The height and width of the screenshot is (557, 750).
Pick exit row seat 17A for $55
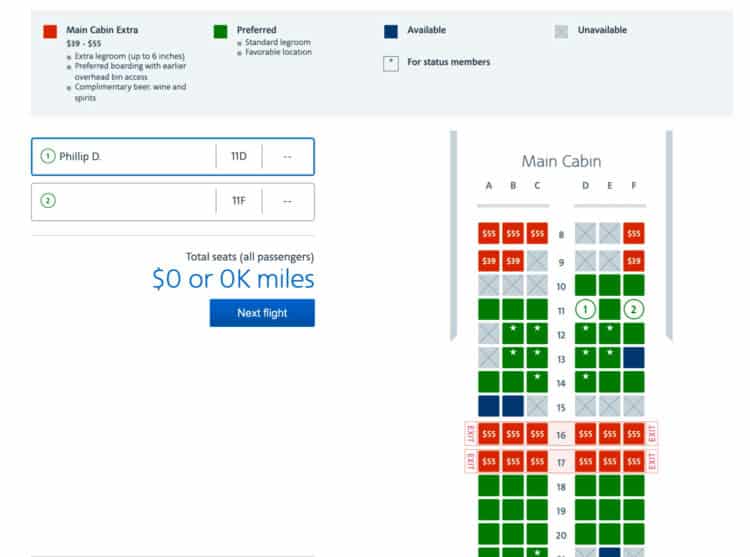[x=489, y=462]
